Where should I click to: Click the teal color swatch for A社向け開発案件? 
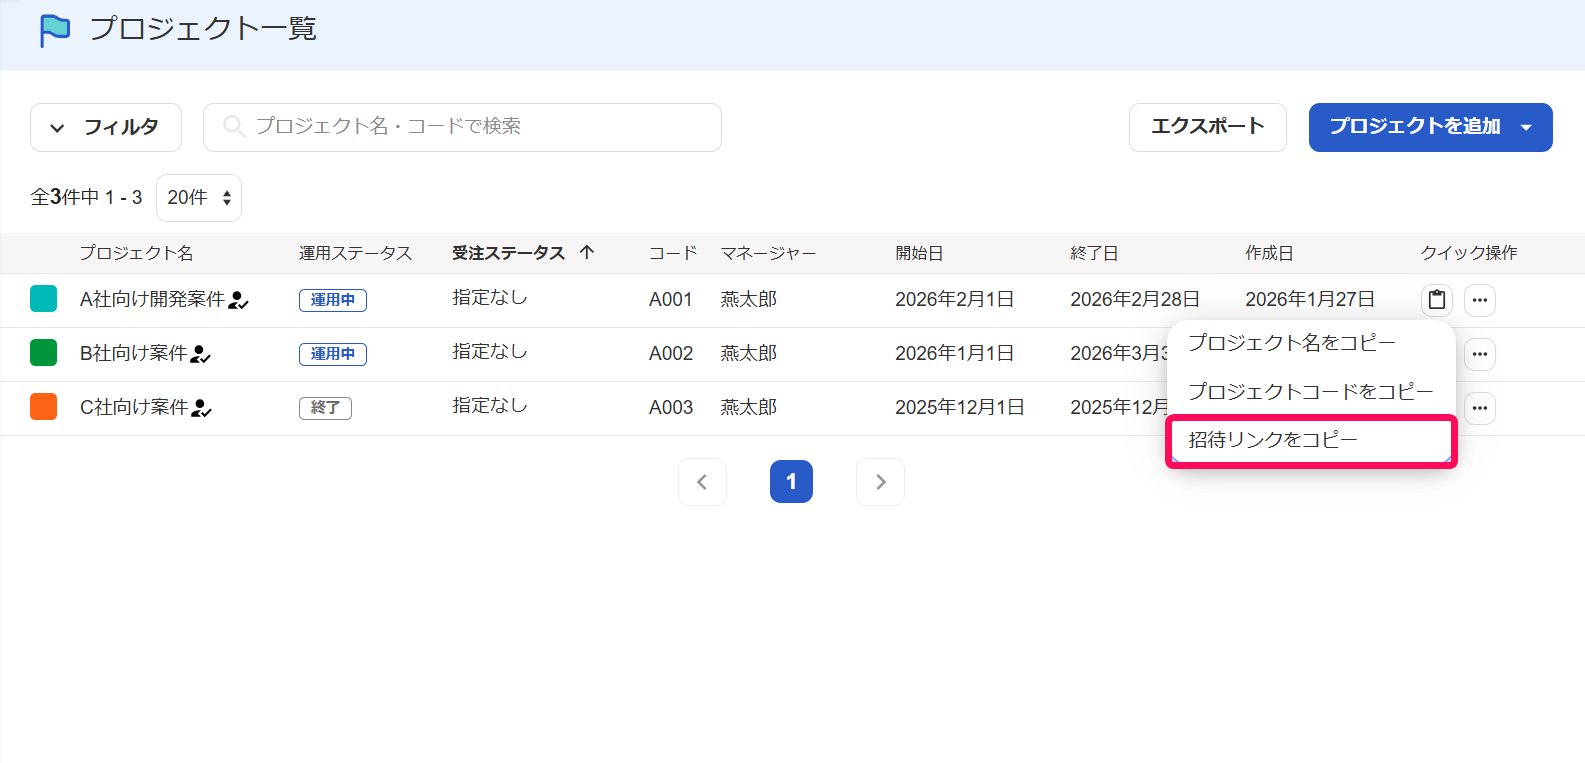[x=43, y=299]
